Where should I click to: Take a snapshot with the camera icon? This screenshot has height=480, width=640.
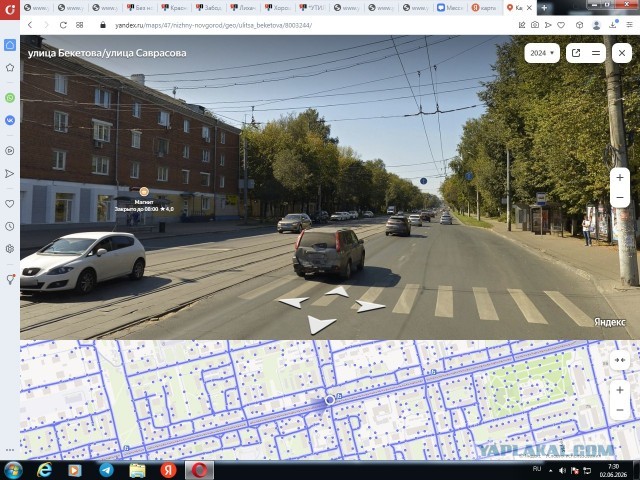pos(535,25)
